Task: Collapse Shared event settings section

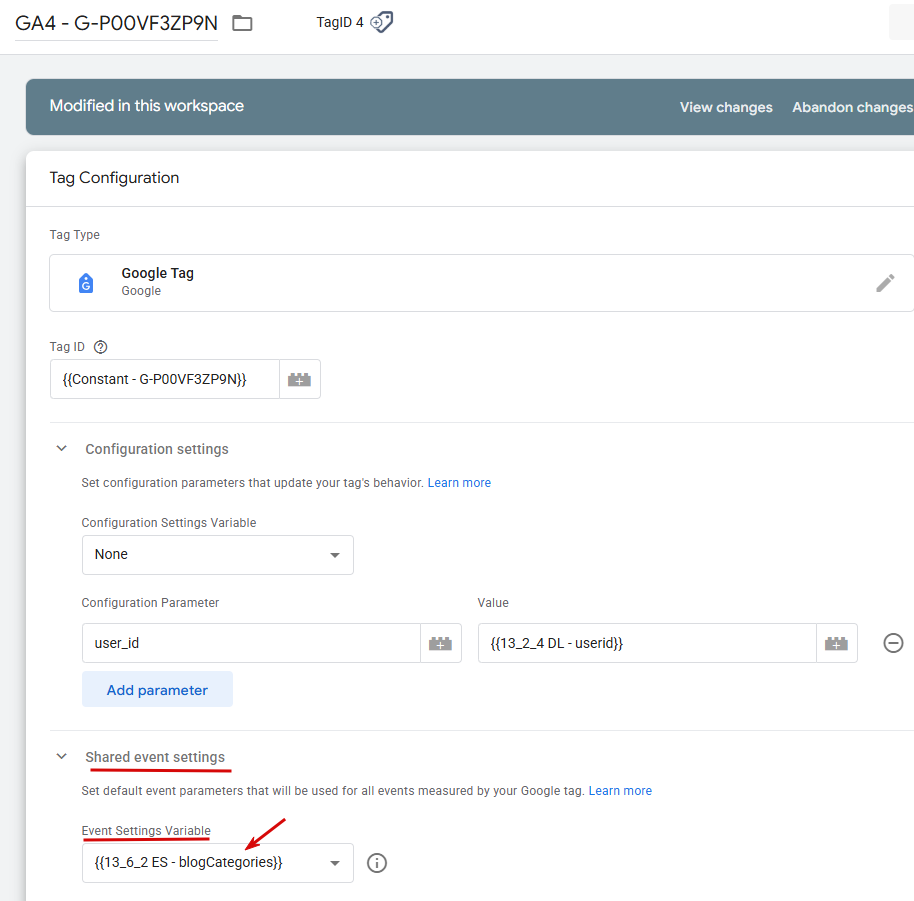Action: [61, 756]
